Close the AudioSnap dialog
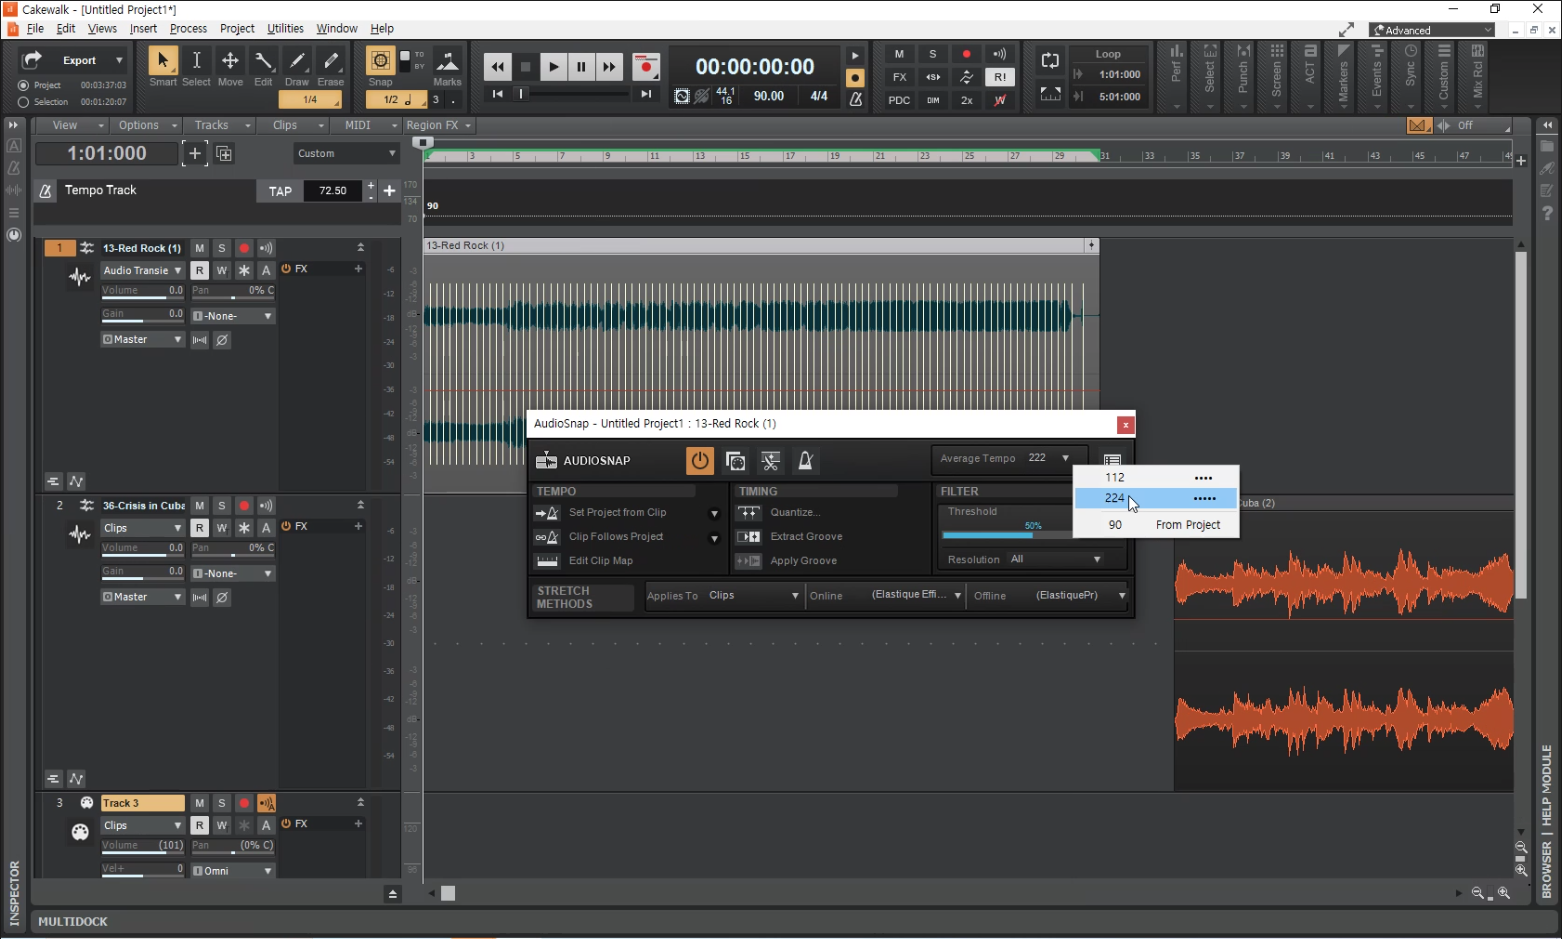 (1125, 425)
